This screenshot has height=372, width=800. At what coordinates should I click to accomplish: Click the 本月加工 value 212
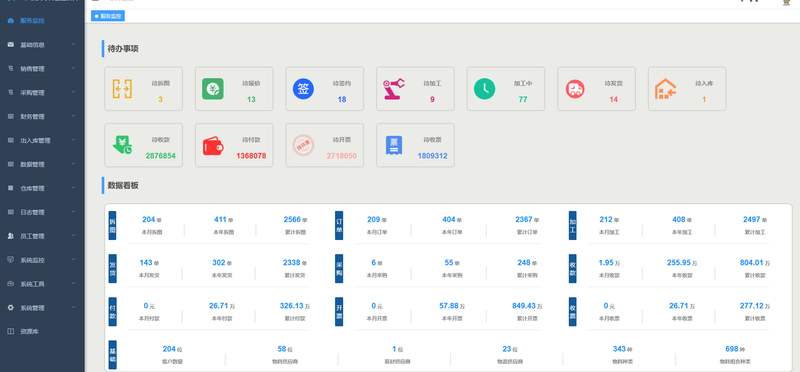click(606, 219)
